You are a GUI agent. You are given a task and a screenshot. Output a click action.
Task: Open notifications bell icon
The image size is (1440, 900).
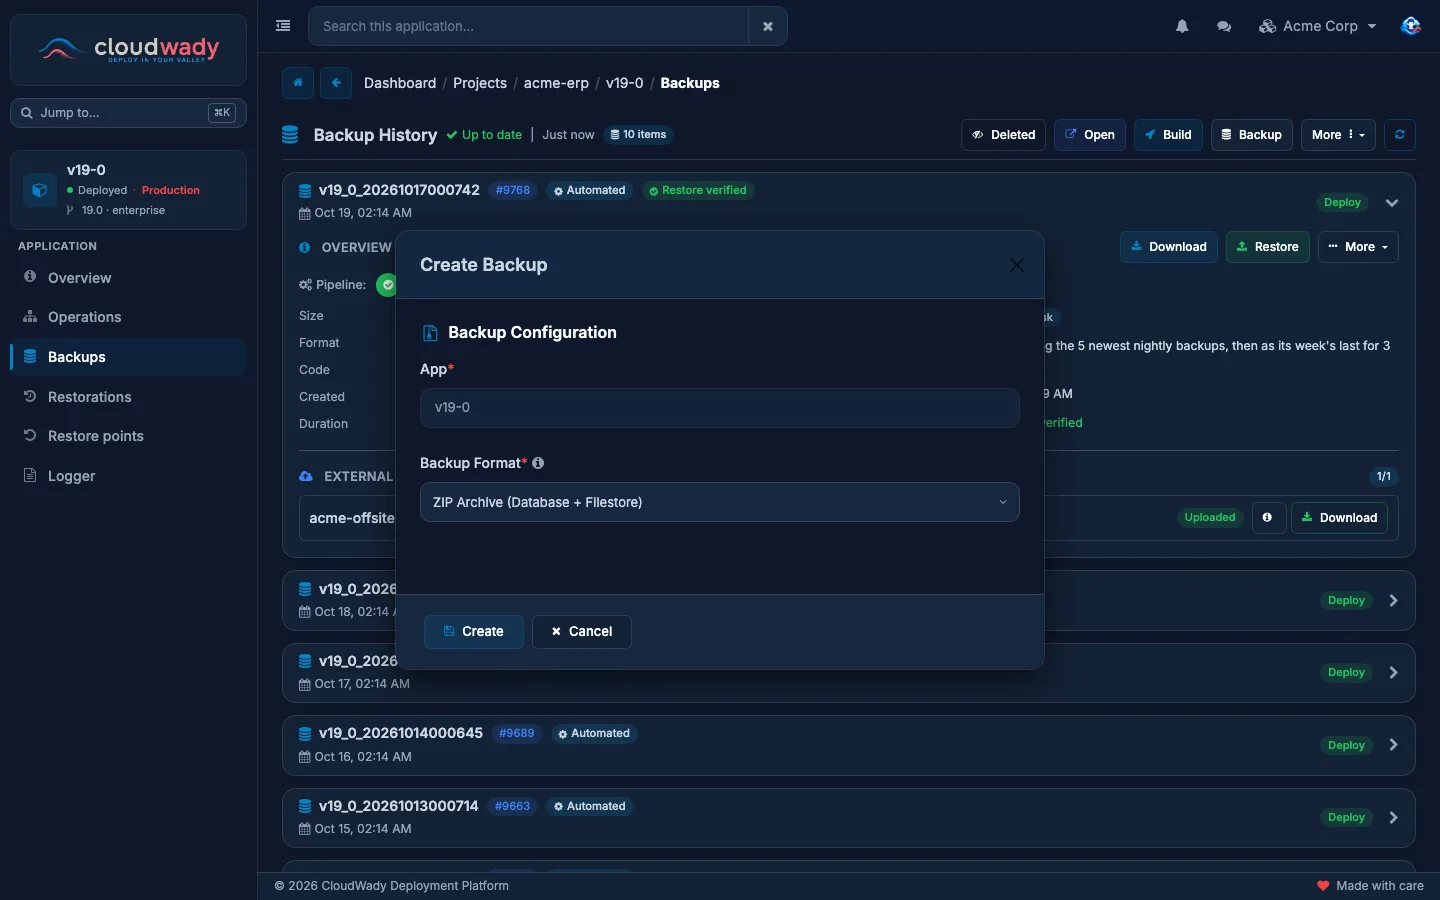pyautogui.click(x=1182, y=26)
